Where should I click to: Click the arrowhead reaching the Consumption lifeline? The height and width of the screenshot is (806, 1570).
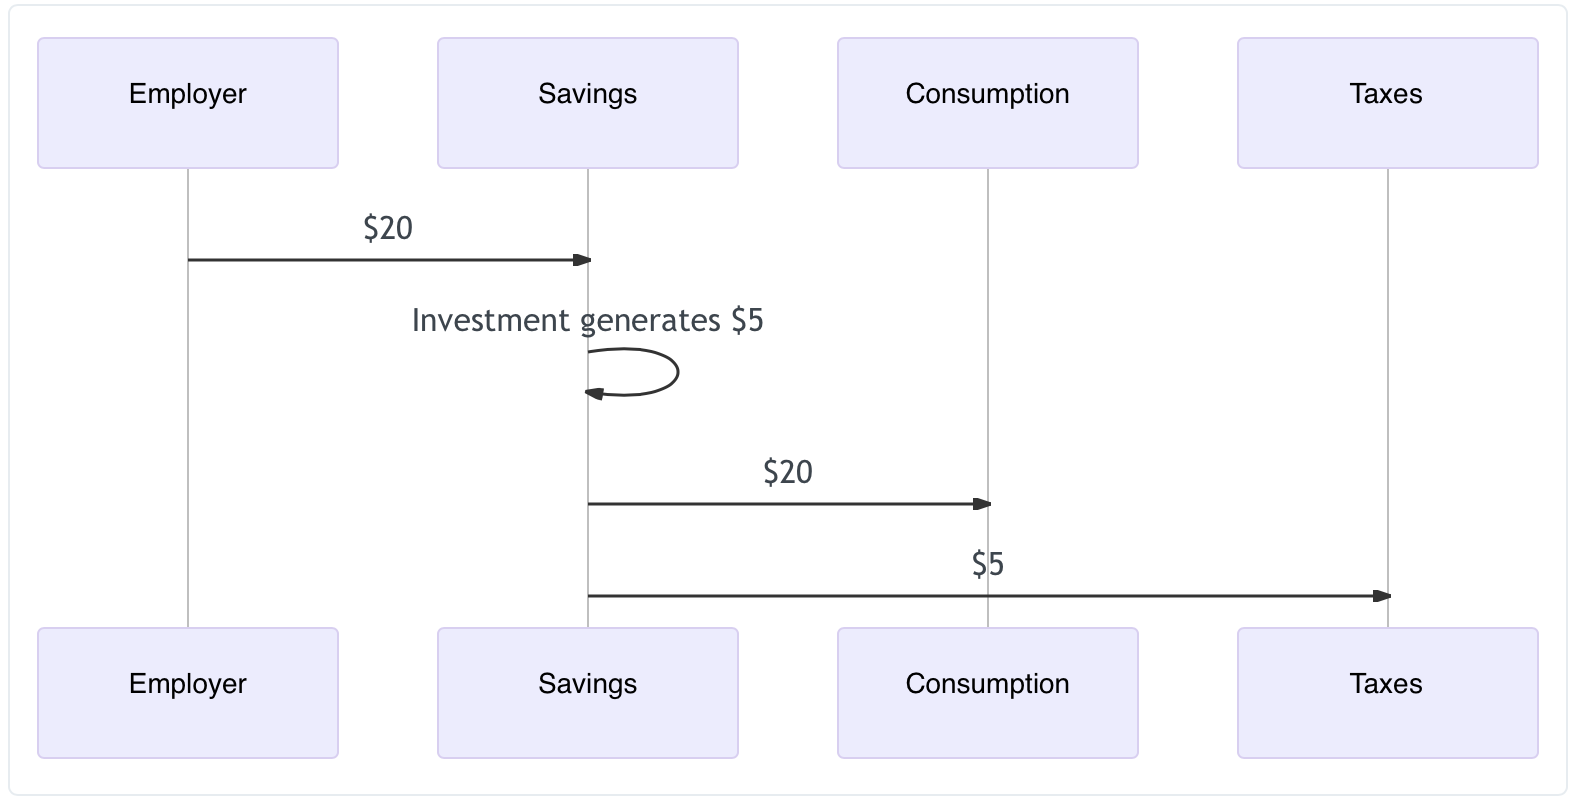[x=982, y=504]
